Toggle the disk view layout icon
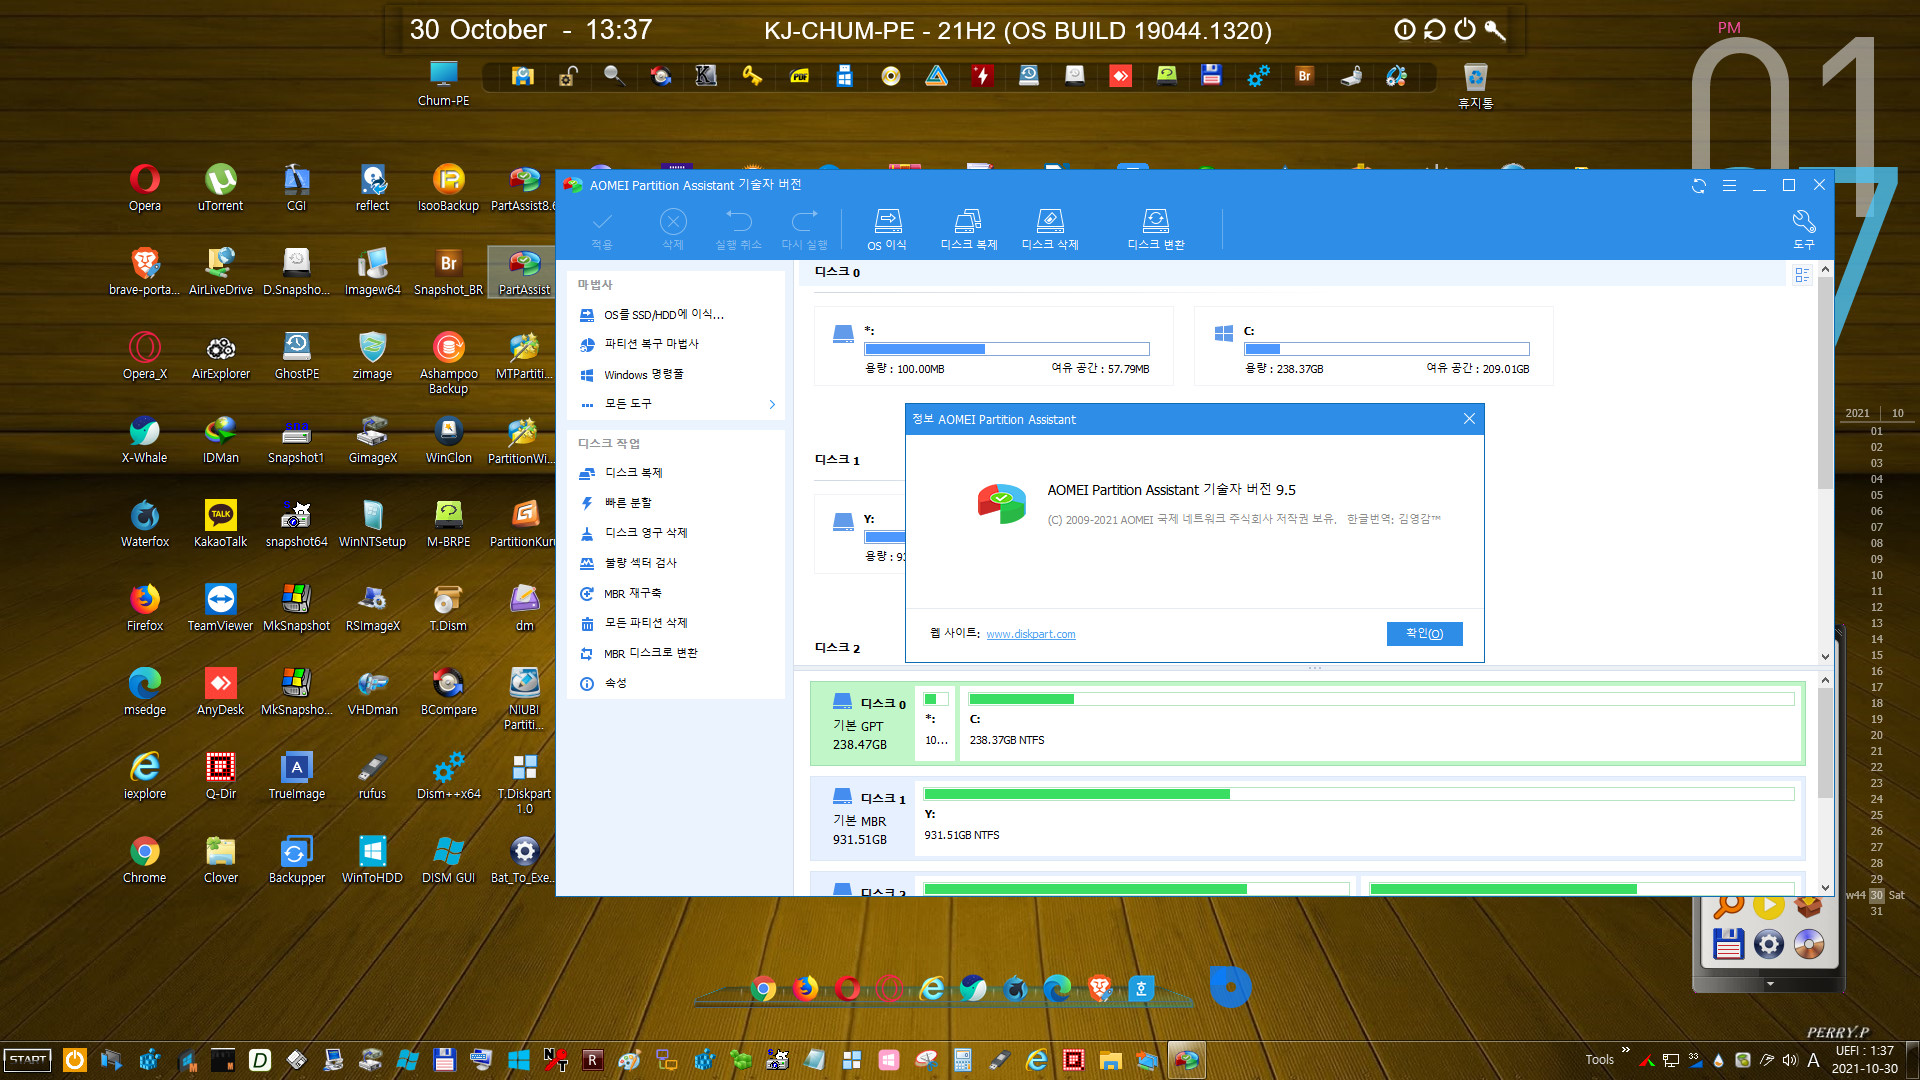The image size is (1920, 1080). pyautogui.click(x=1802, y=274)
